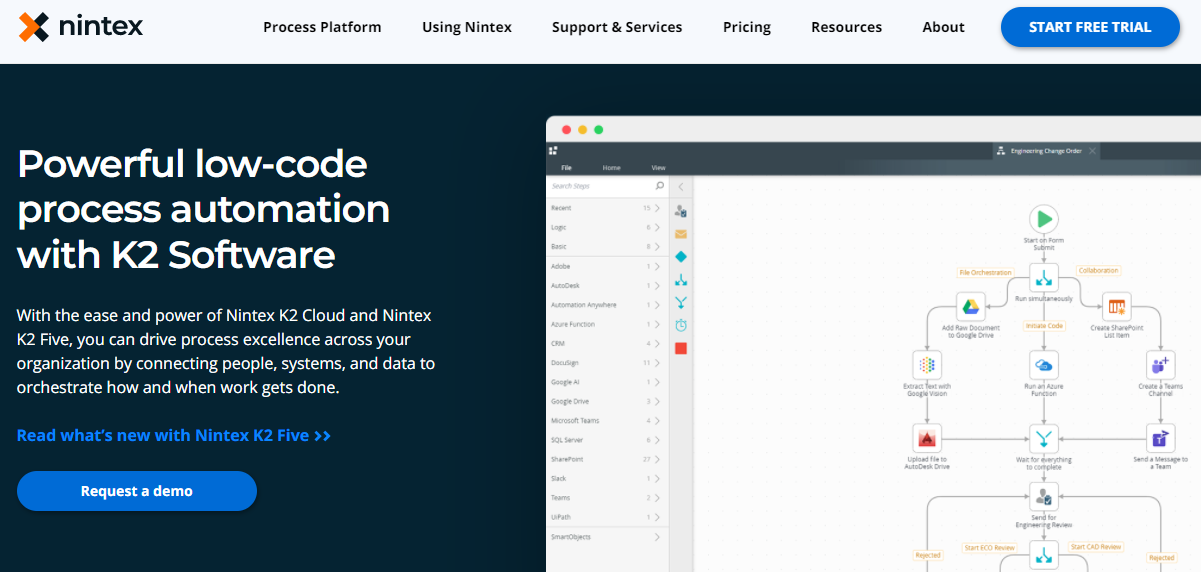Select the Run simultaneously step icon
Image resolution: width=1201 pixels, height=572 pixels.
click(1044, 277)
